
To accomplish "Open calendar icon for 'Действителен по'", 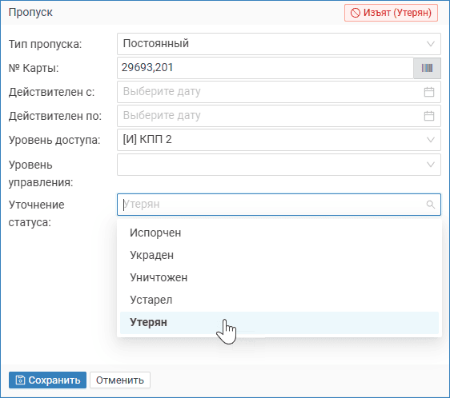I will [x=429, y=116].
